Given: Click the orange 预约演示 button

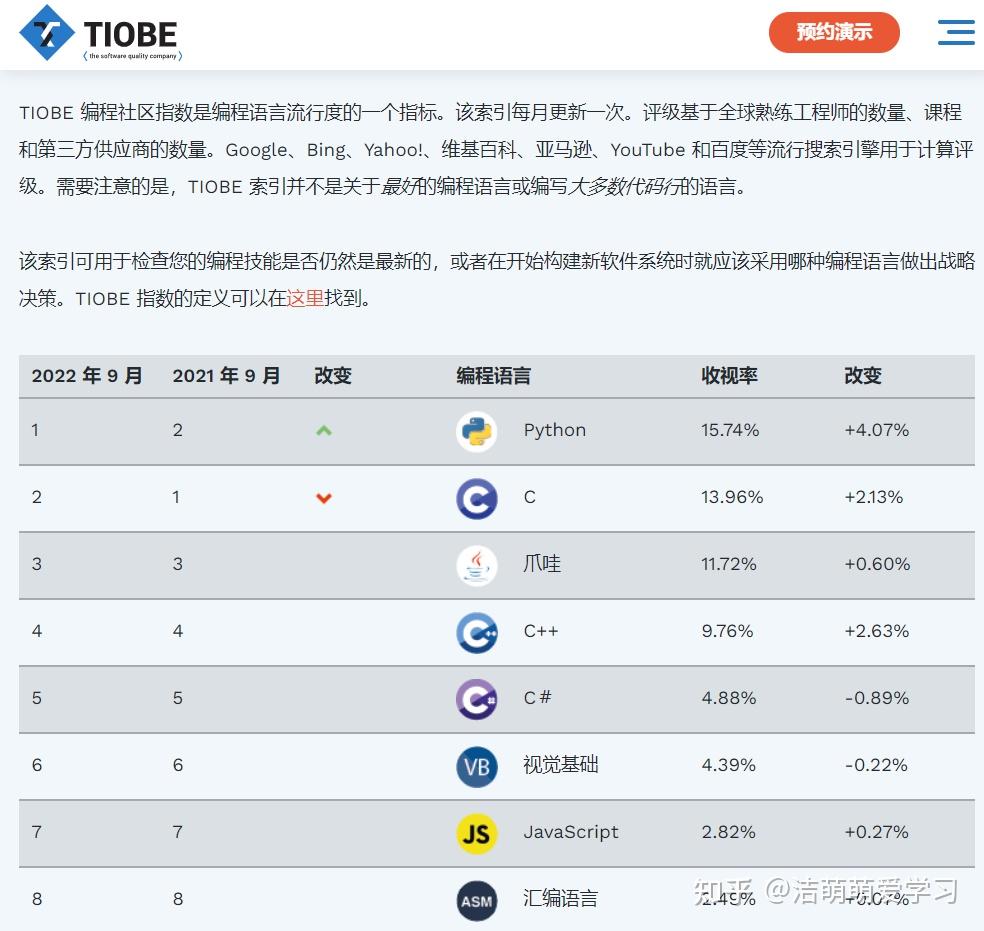Looking at the screenshot, I should pos(834,32).
